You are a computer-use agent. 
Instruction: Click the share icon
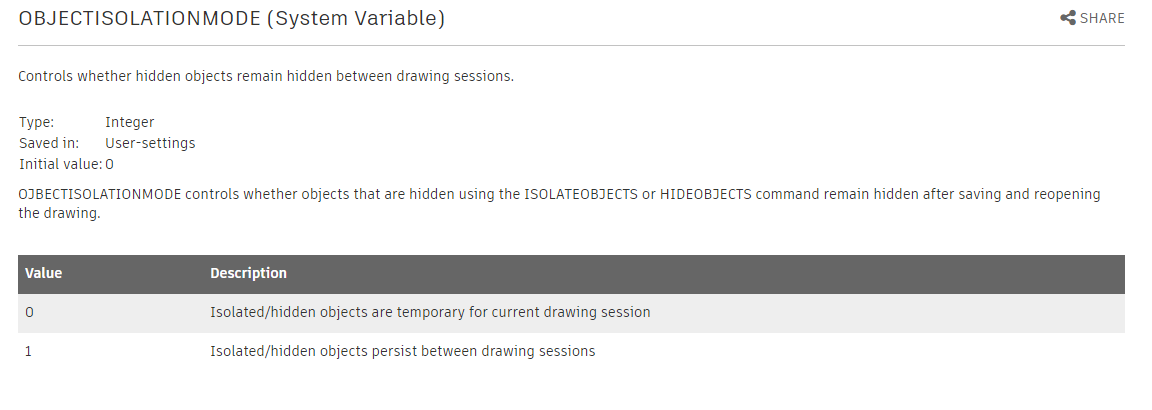(1067, 18)
